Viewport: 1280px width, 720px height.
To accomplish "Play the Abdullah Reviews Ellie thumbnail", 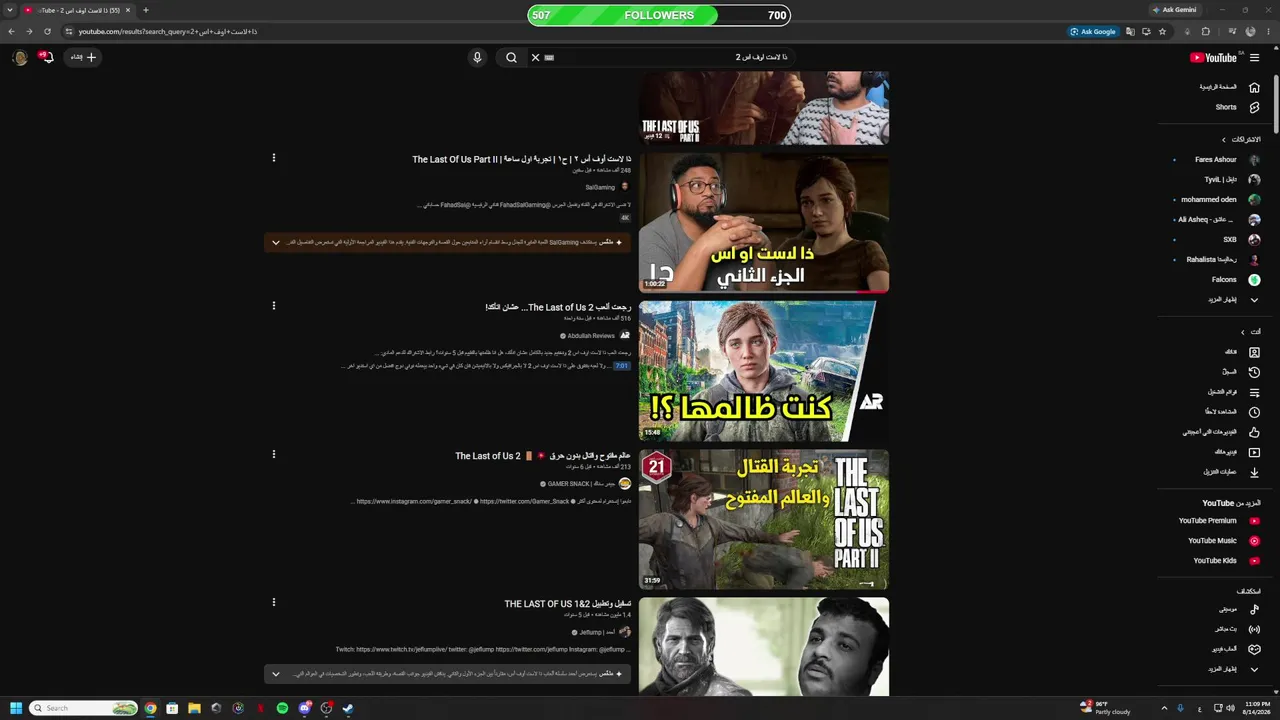I will [x=764, y=371].
